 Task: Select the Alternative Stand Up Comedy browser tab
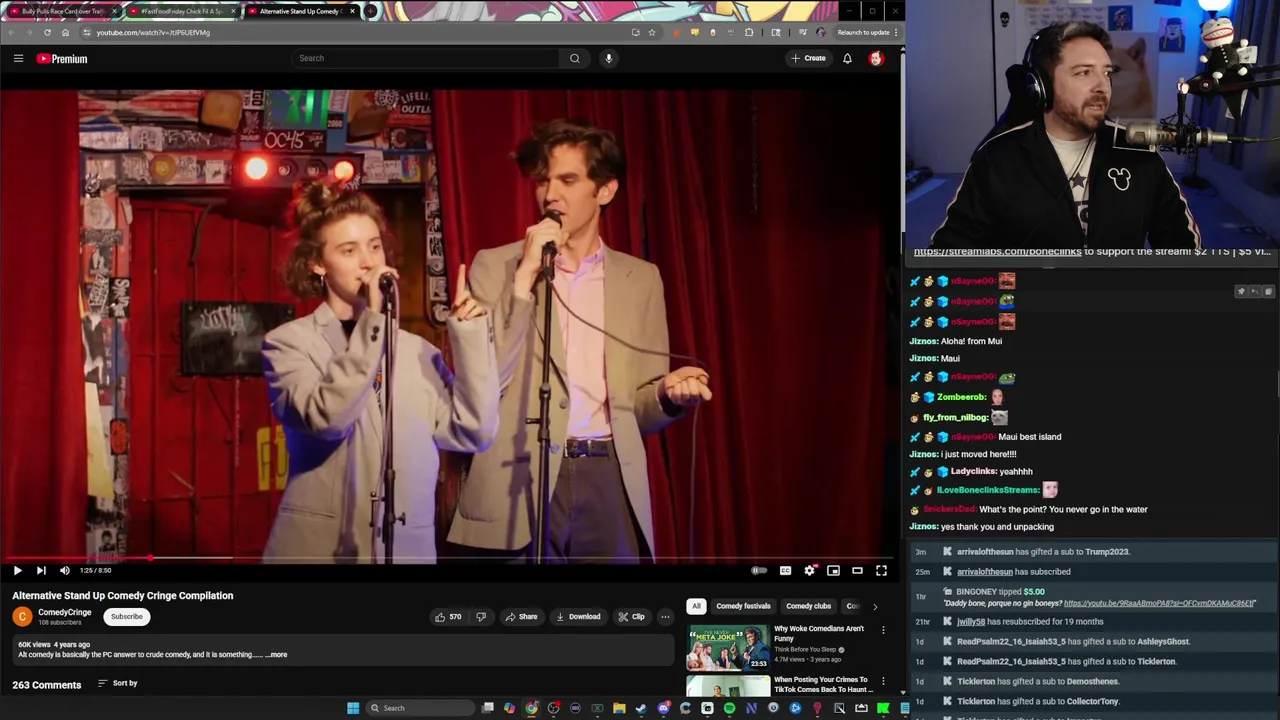pyautogui.click(x=301, y=11)
